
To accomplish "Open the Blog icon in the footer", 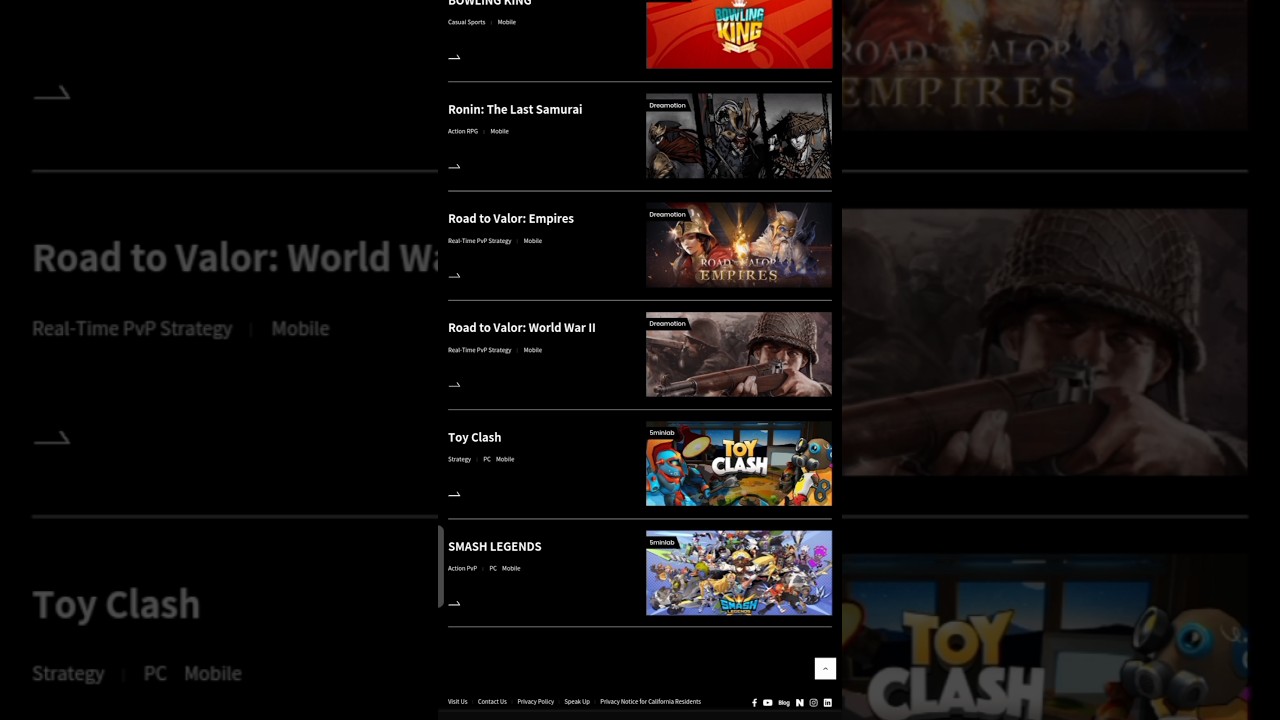I will click(784, 703).
